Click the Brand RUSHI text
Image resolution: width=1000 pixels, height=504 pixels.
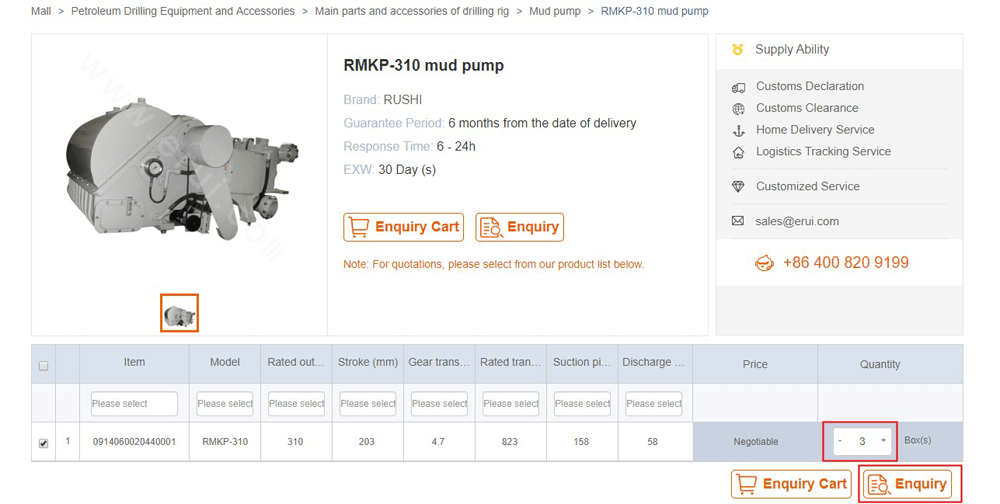tap(383, 100)
